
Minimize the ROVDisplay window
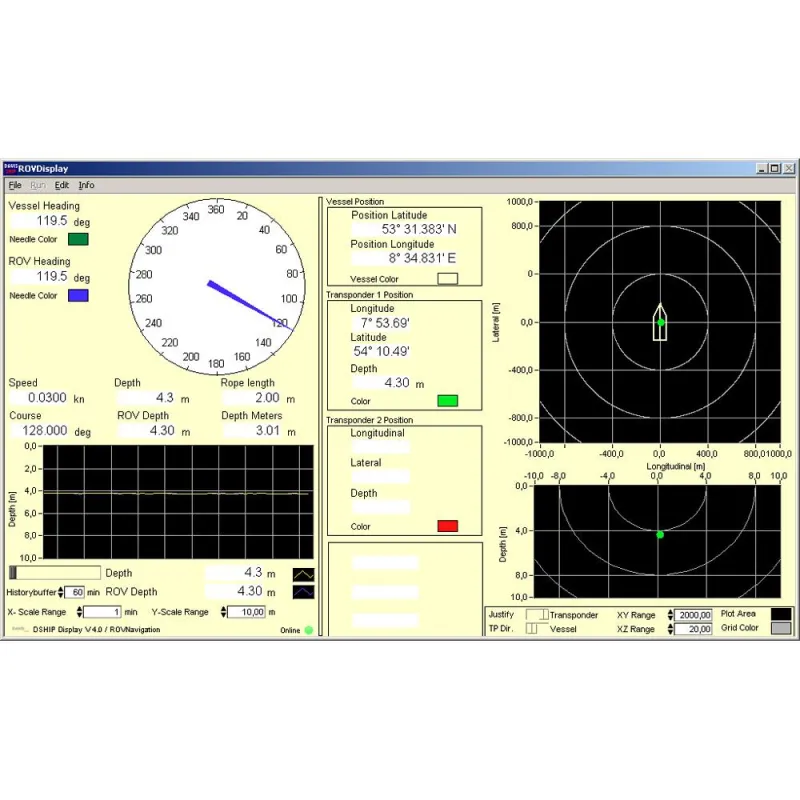coord(762,168)
